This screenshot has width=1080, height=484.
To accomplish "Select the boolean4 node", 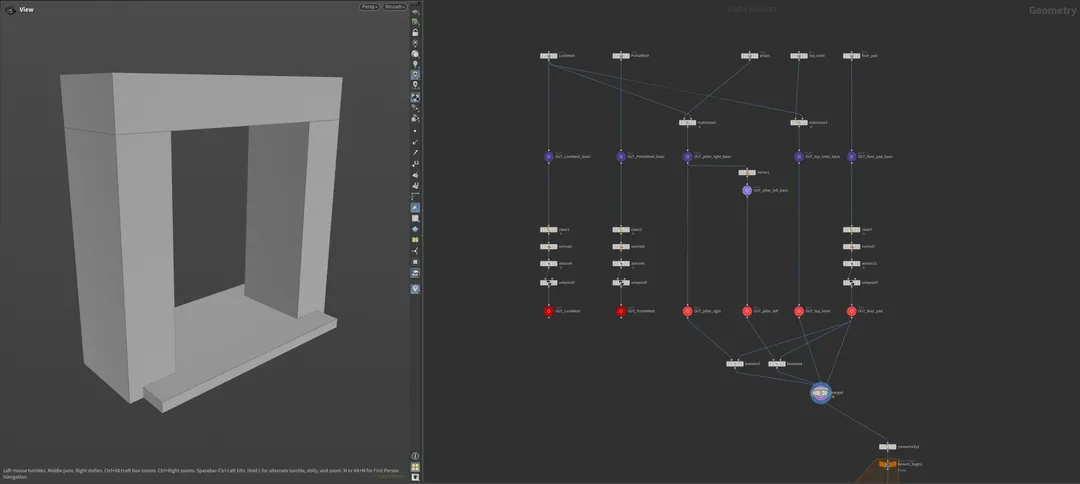I will point(777,364).
